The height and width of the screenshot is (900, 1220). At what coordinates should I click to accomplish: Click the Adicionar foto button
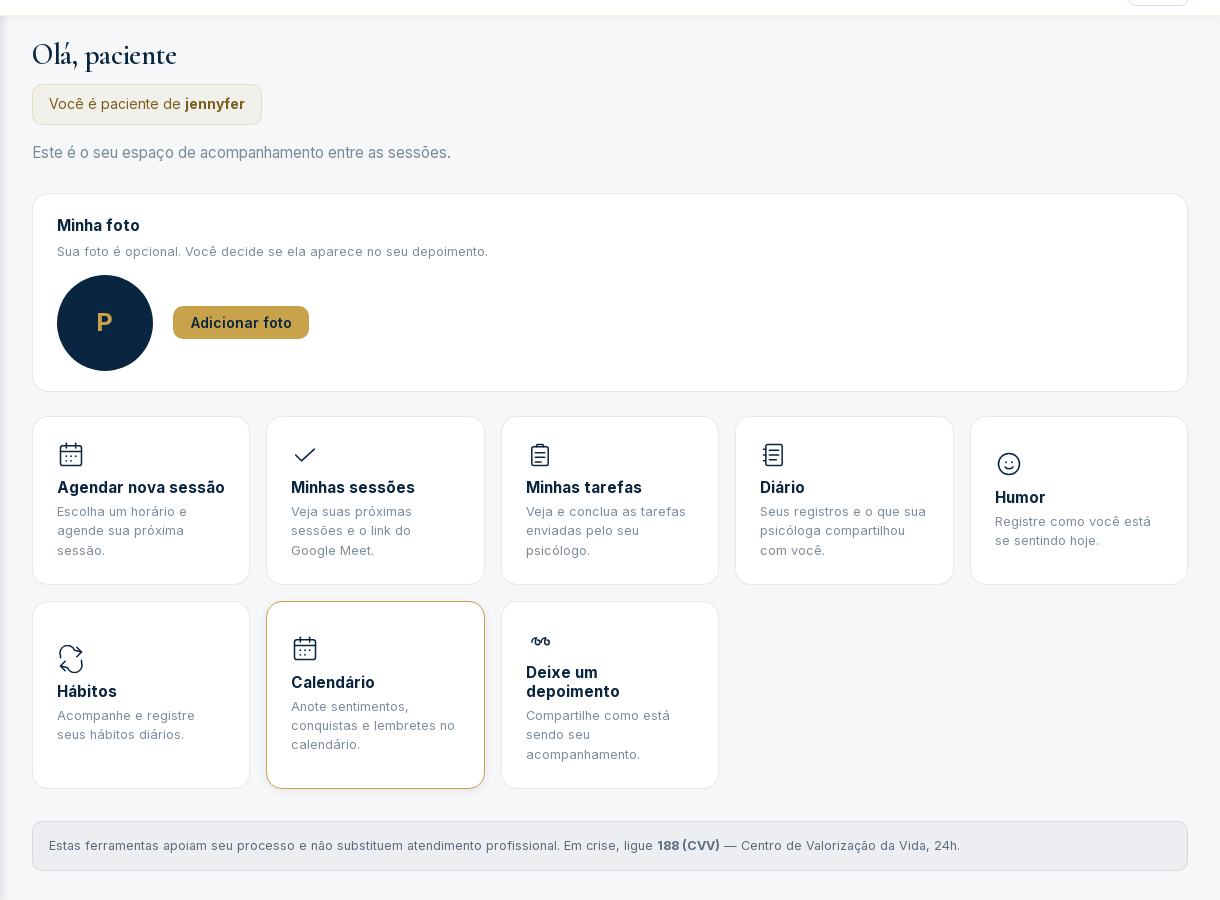pyautogui.click(x=241, y=323)
